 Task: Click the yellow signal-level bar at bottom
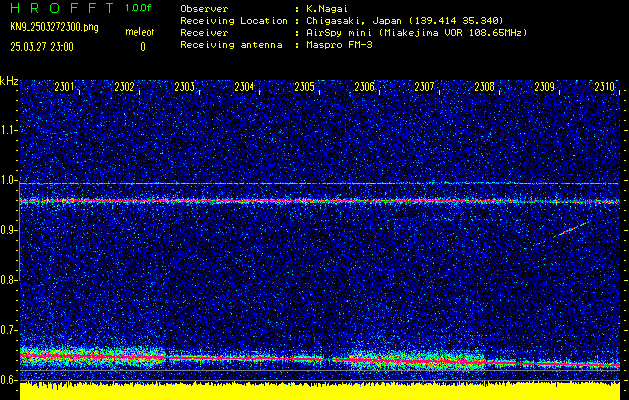point(320,392)
